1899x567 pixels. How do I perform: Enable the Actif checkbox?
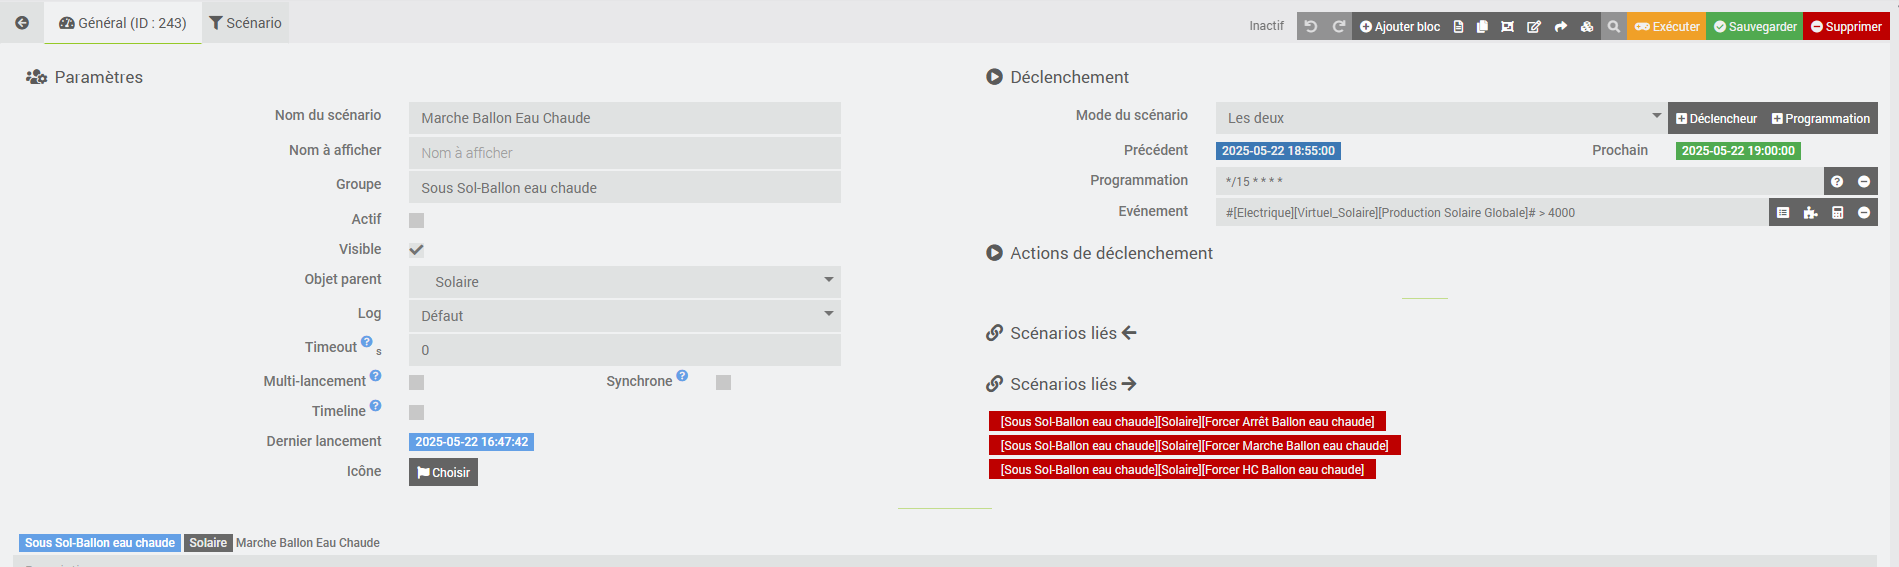[417, 220]
